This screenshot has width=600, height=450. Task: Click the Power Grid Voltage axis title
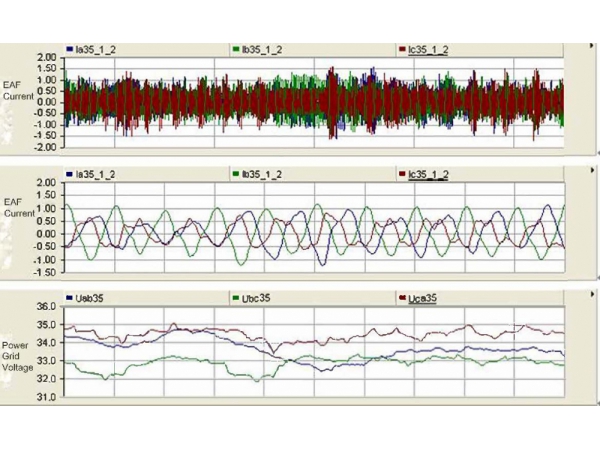[x=18, y=352]
